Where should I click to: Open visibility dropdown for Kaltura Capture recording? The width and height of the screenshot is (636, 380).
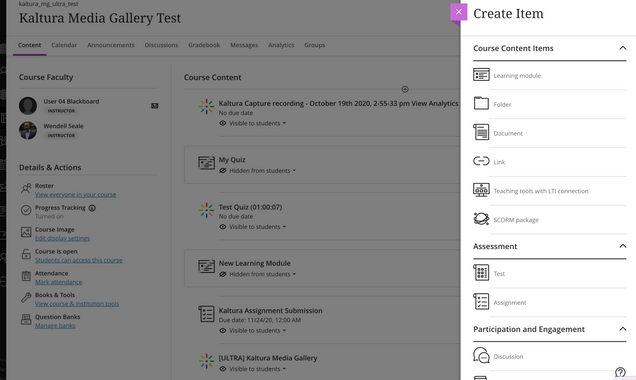tap(257, 123)
